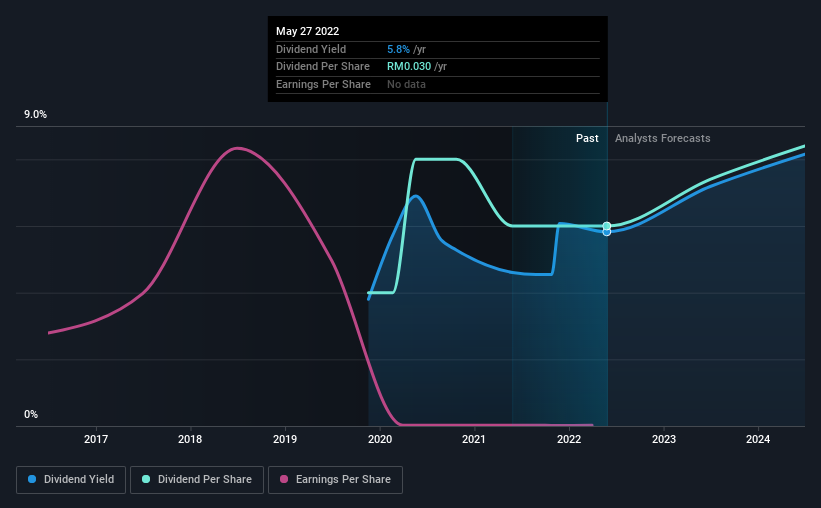Click the Past section label
Viewport: 821px width, 508px height.
pos(587,138)
